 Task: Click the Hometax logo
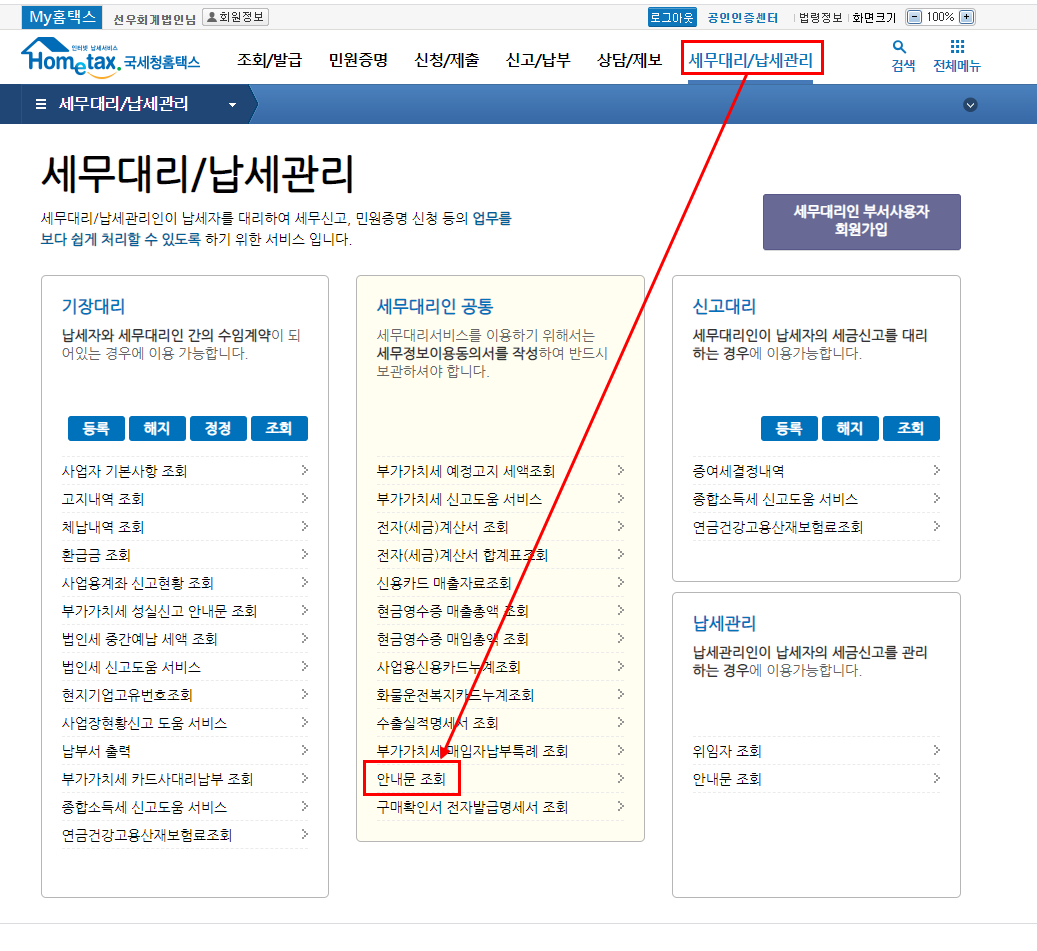coord(110,57)
